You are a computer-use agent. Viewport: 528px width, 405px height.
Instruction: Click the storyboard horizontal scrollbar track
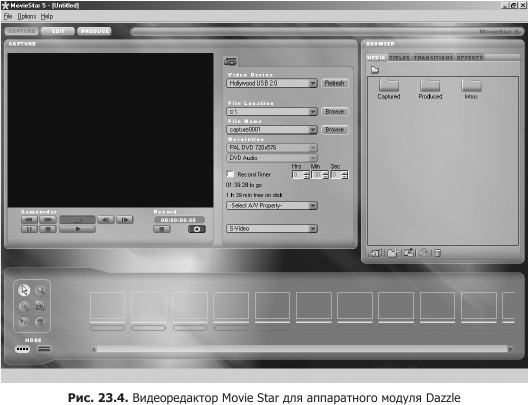tap(302, 349)
